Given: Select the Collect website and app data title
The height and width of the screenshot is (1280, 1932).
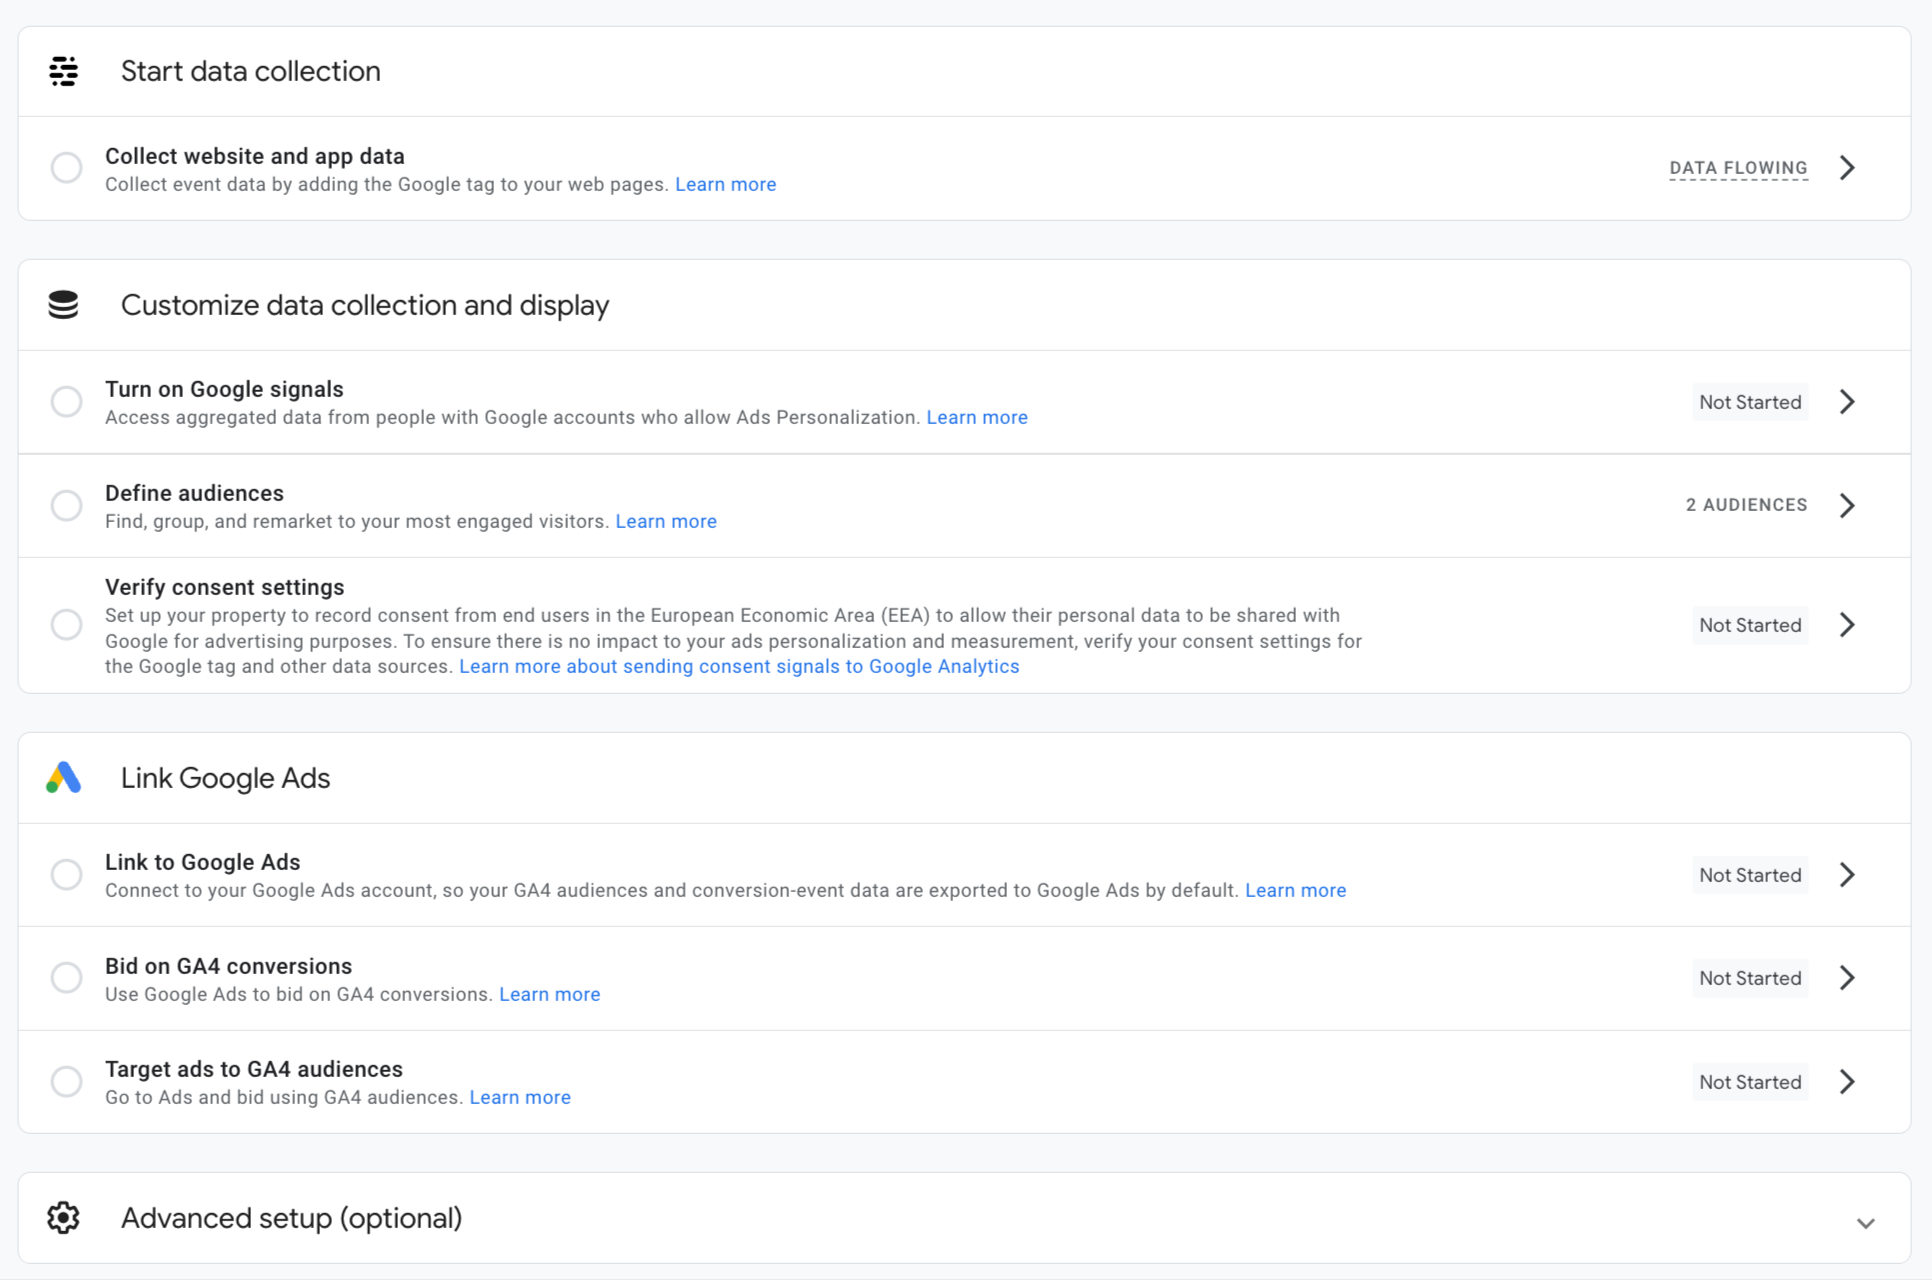Looking at the screenshot, I should tap(255, 156).
